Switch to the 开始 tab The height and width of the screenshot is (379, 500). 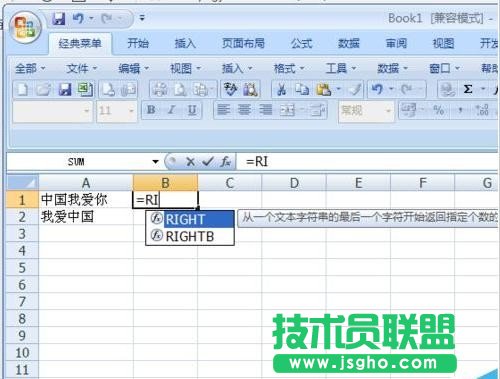tap(138, 43)
